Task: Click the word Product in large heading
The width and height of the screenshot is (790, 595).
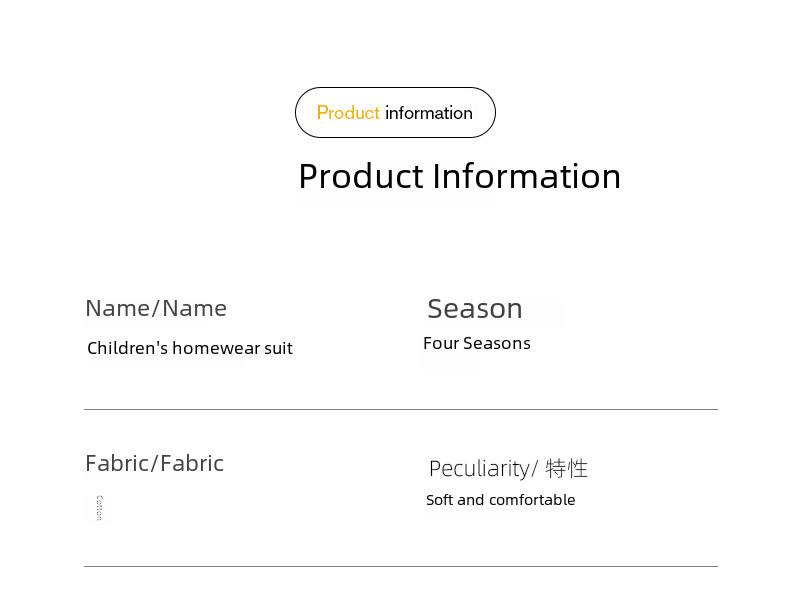Action: pos(361,176)
